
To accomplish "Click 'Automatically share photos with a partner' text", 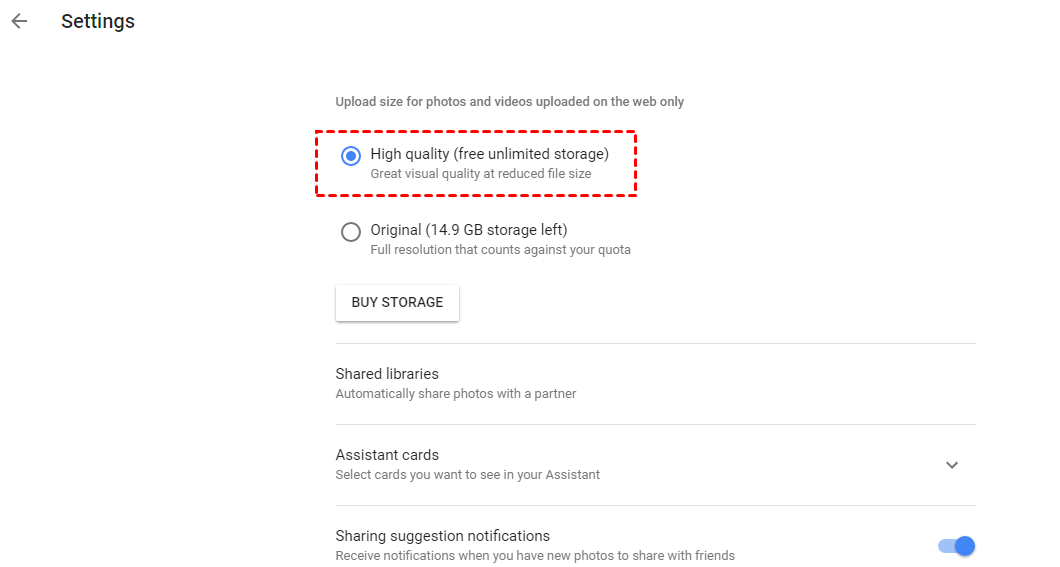I will [456, 394].
